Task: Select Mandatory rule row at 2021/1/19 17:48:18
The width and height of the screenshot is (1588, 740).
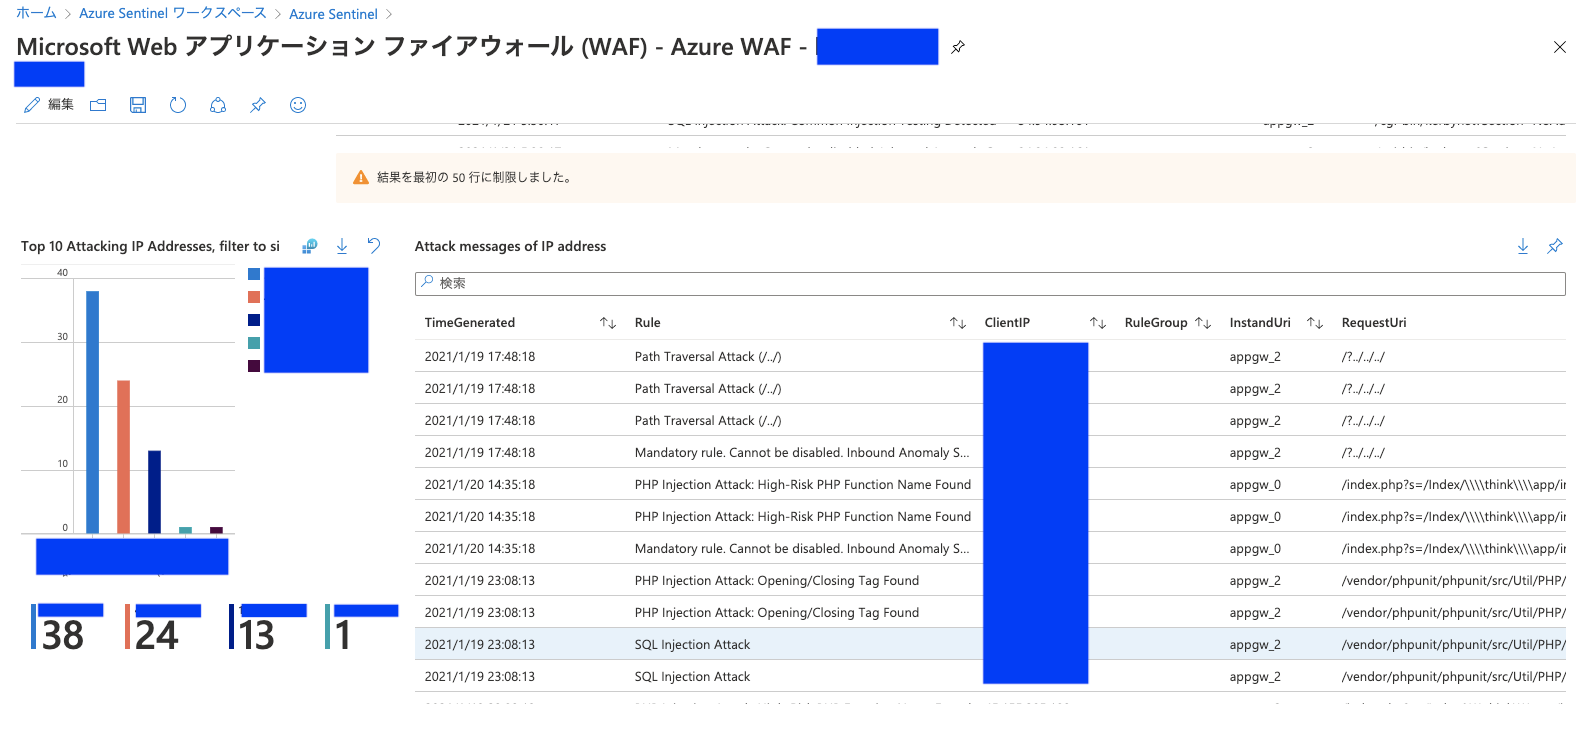Action: [990, 452]
